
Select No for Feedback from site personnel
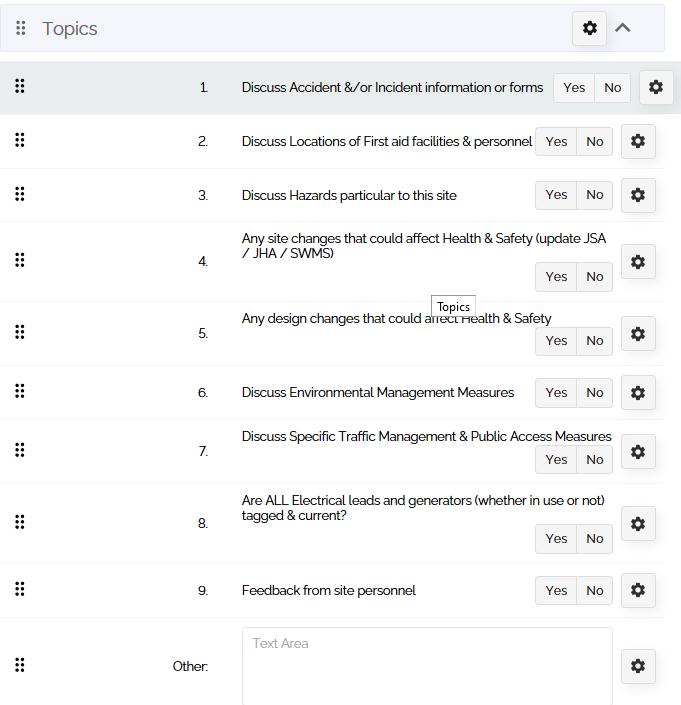click(x=594, y=591)
